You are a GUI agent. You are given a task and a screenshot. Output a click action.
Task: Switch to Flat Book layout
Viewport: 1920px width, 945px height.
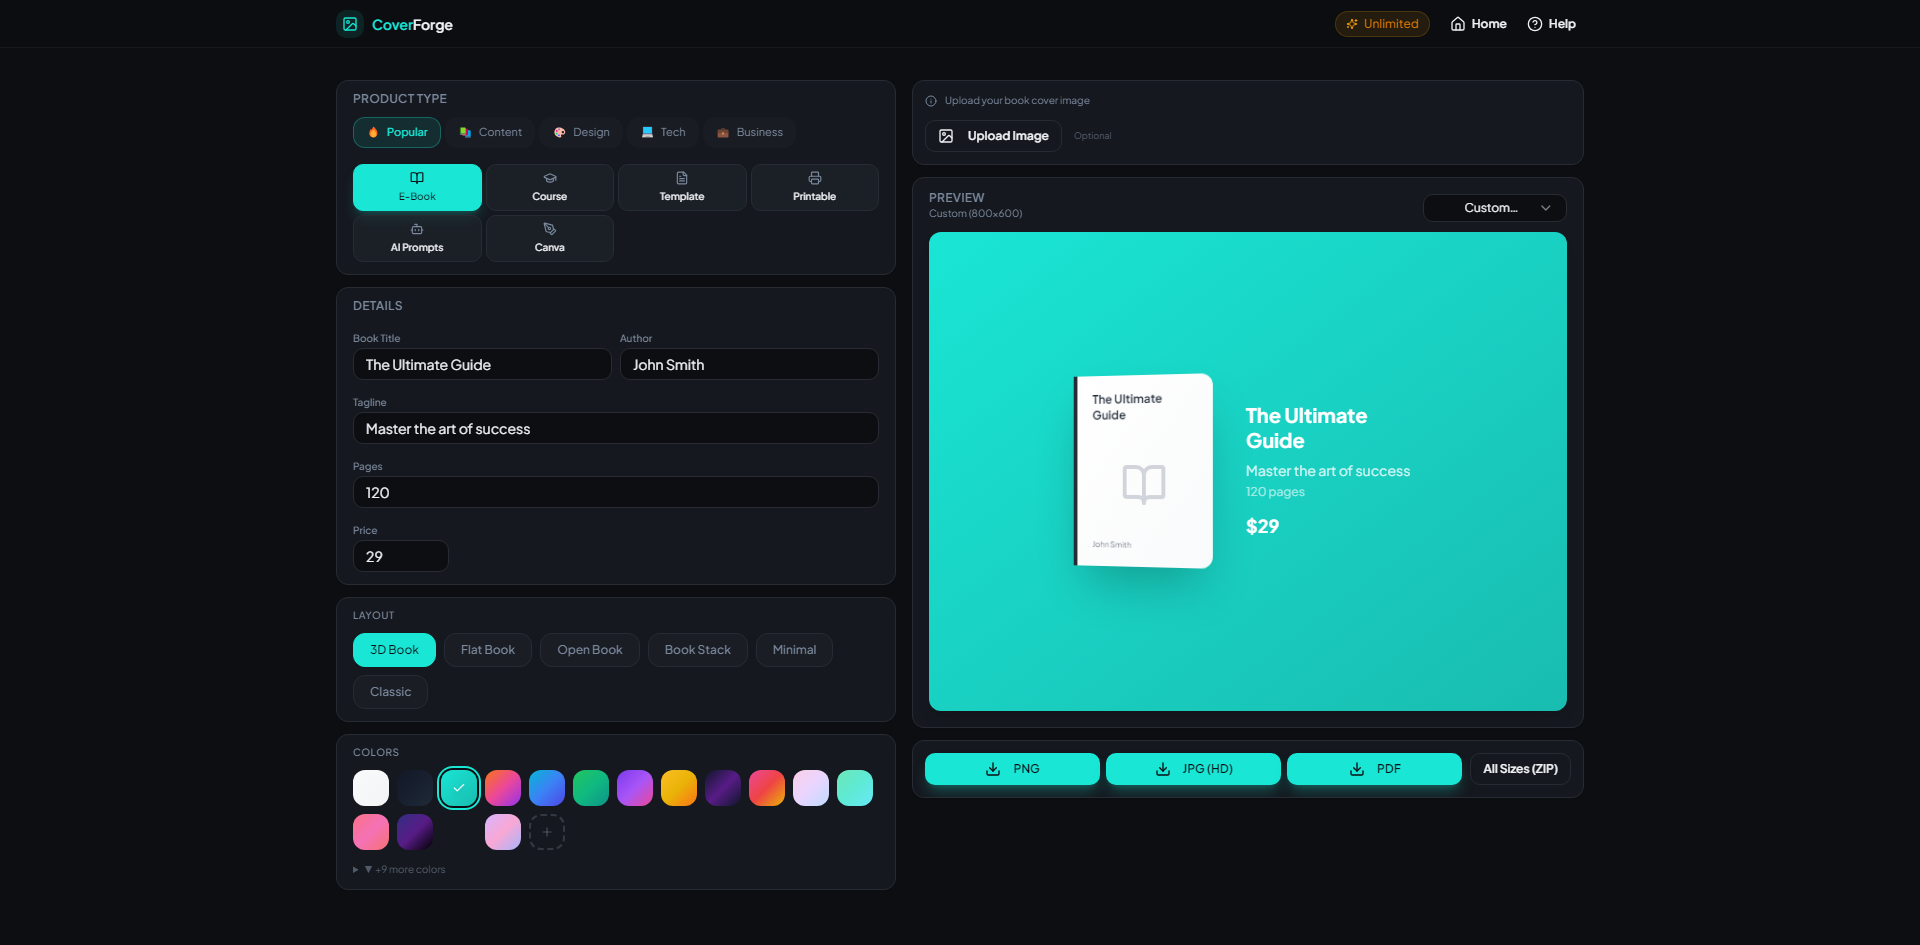click(x=487, y=649)
